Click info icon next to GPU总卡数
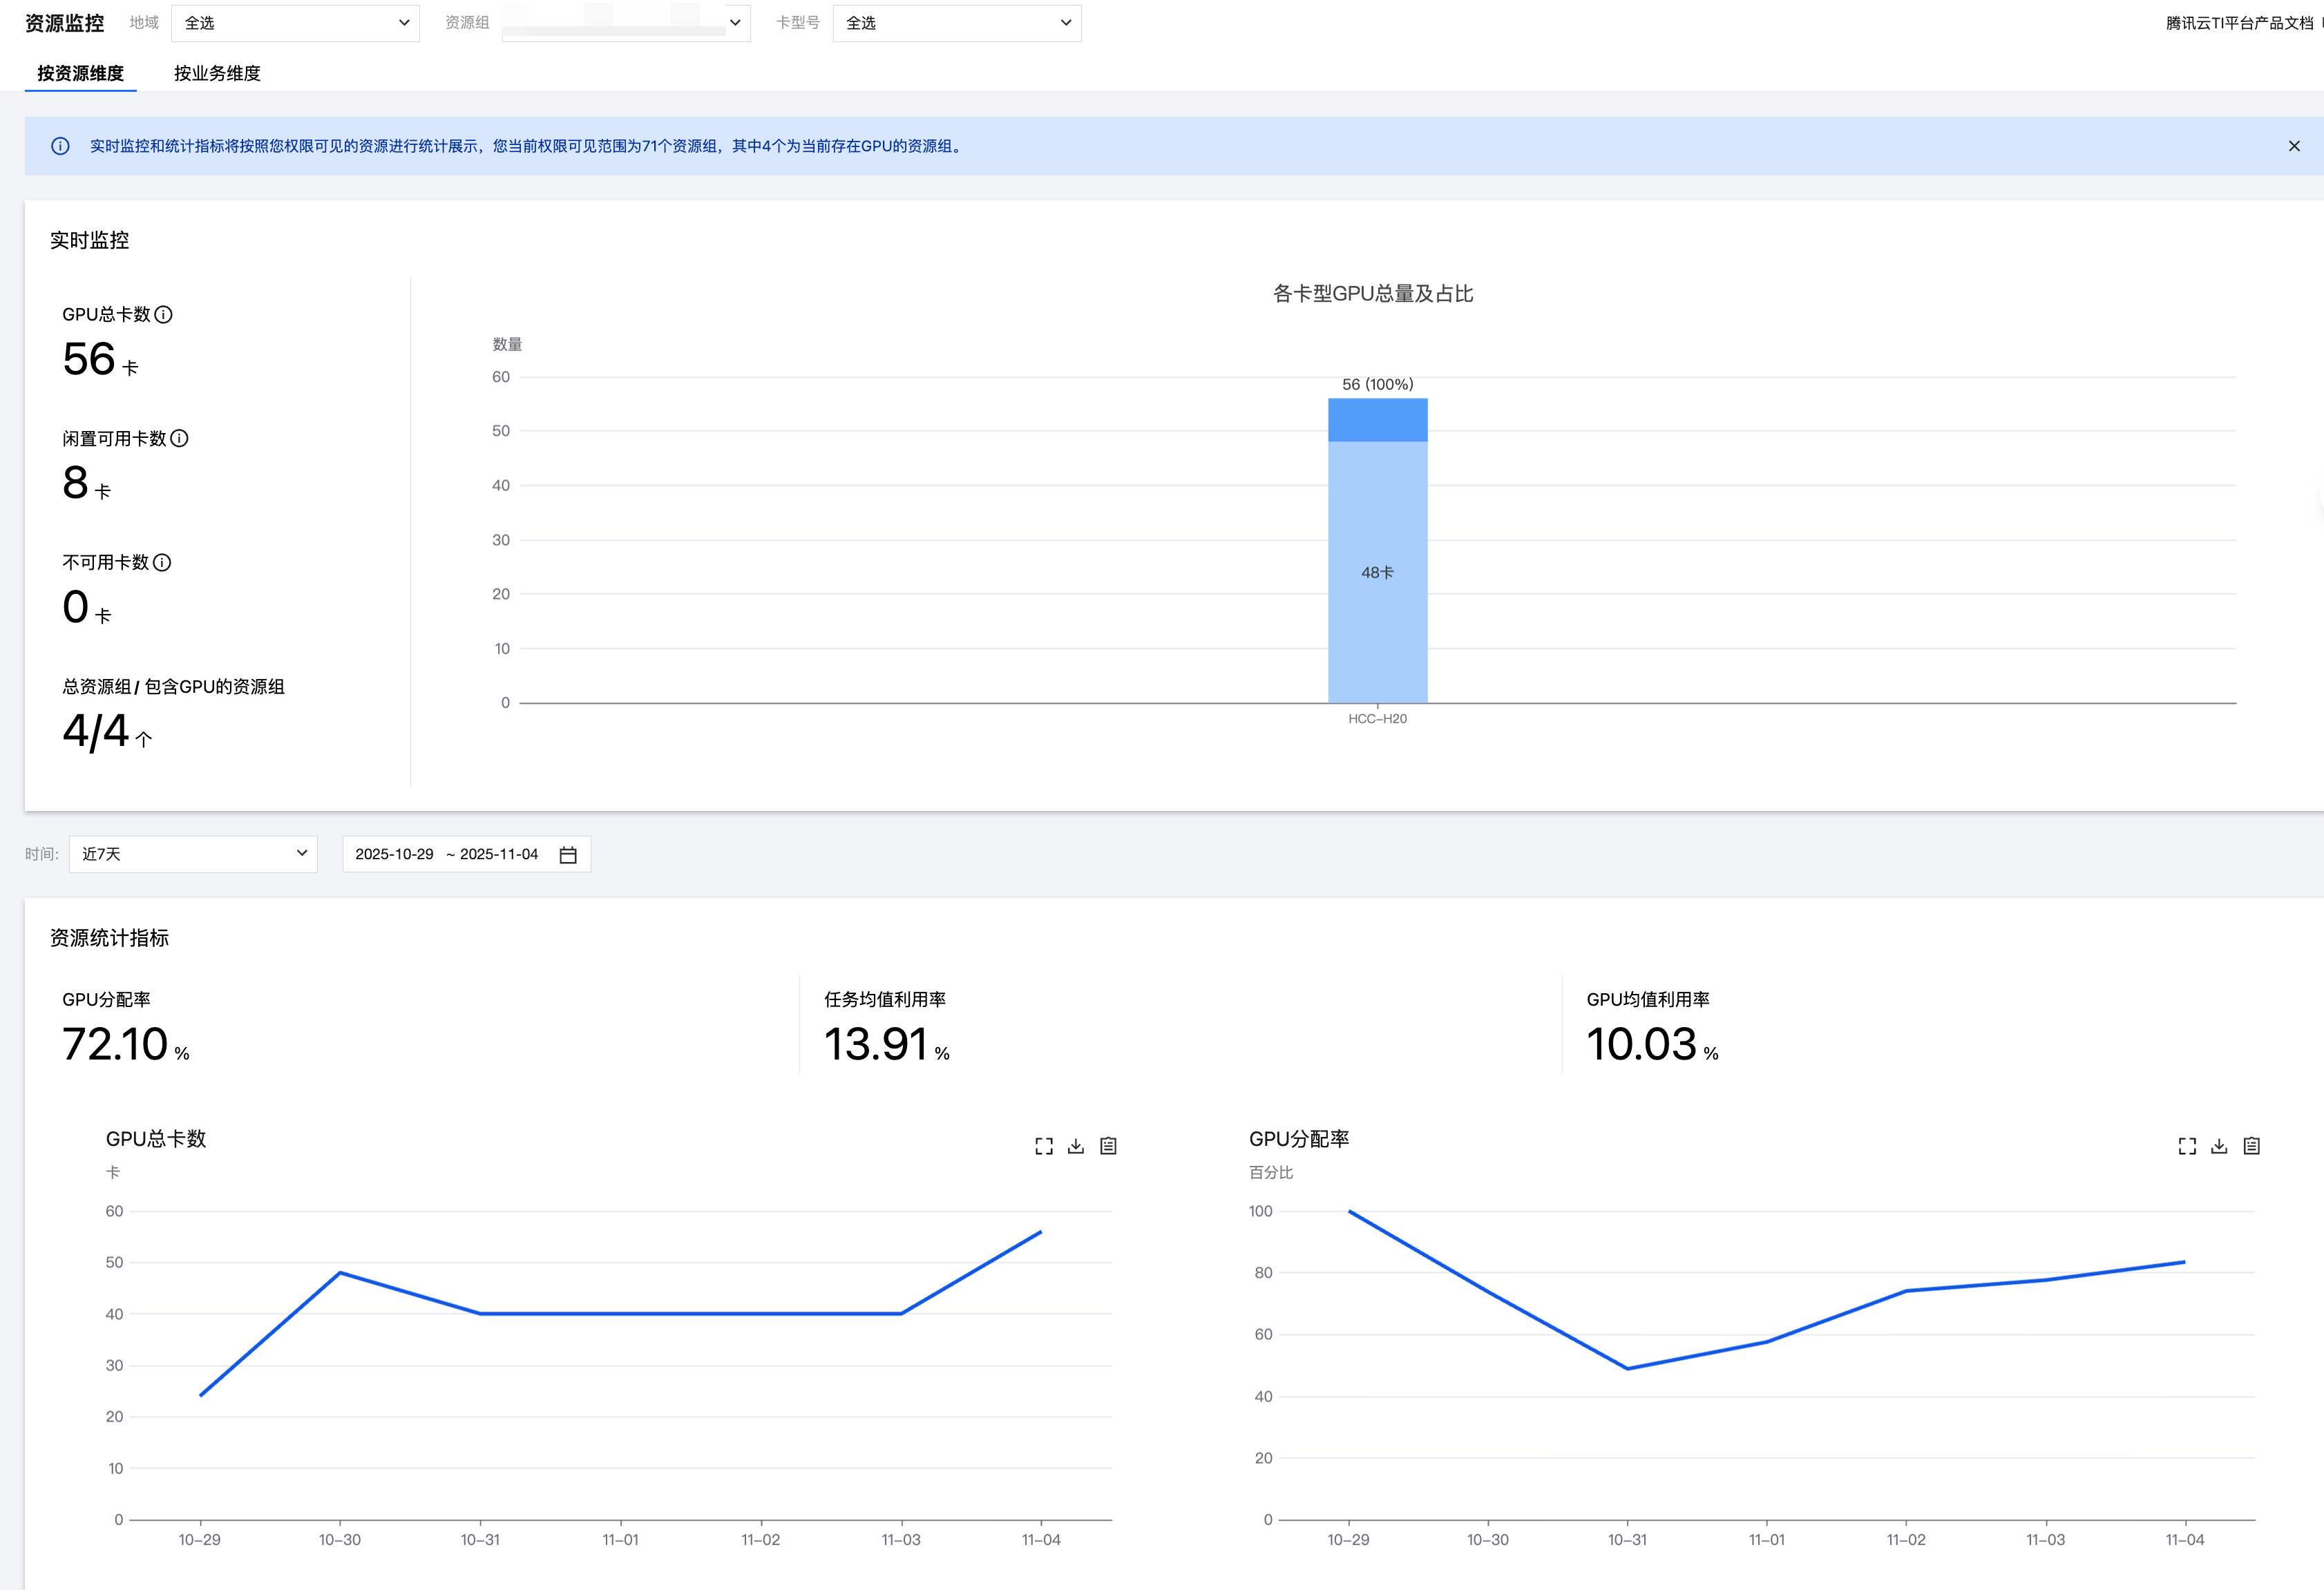This screenshot has width=2324, height=1590. (x=164, y=314)
